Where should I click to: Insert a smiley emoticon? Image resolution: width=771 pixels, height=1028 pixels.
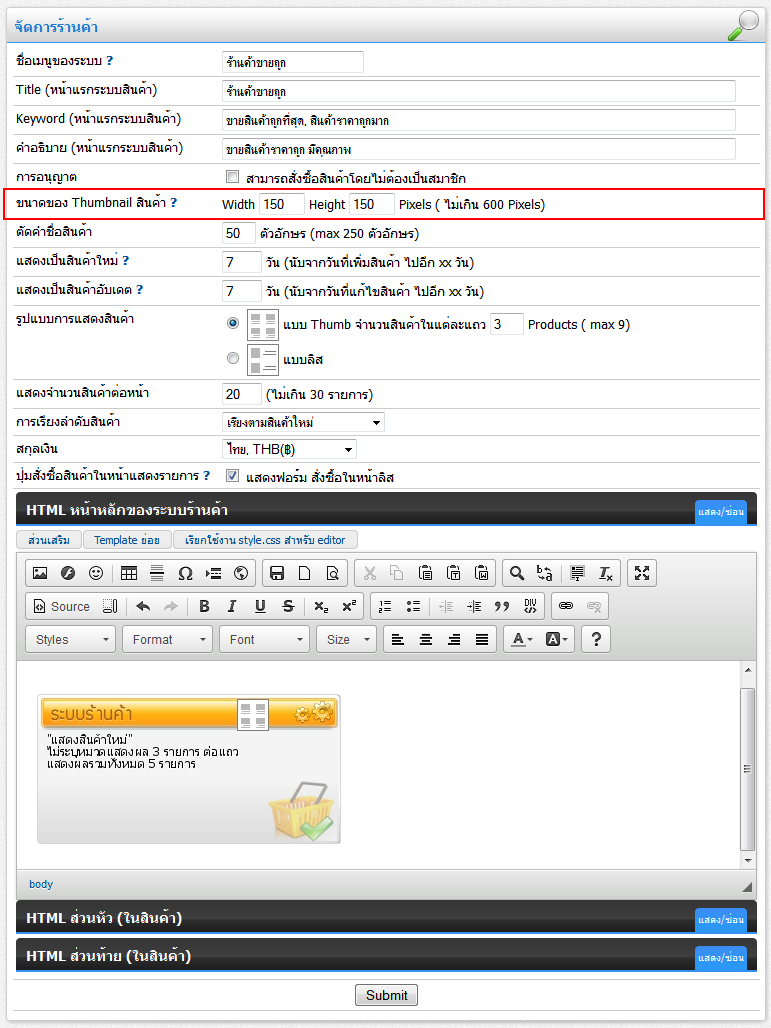click(x=96, y=573)
